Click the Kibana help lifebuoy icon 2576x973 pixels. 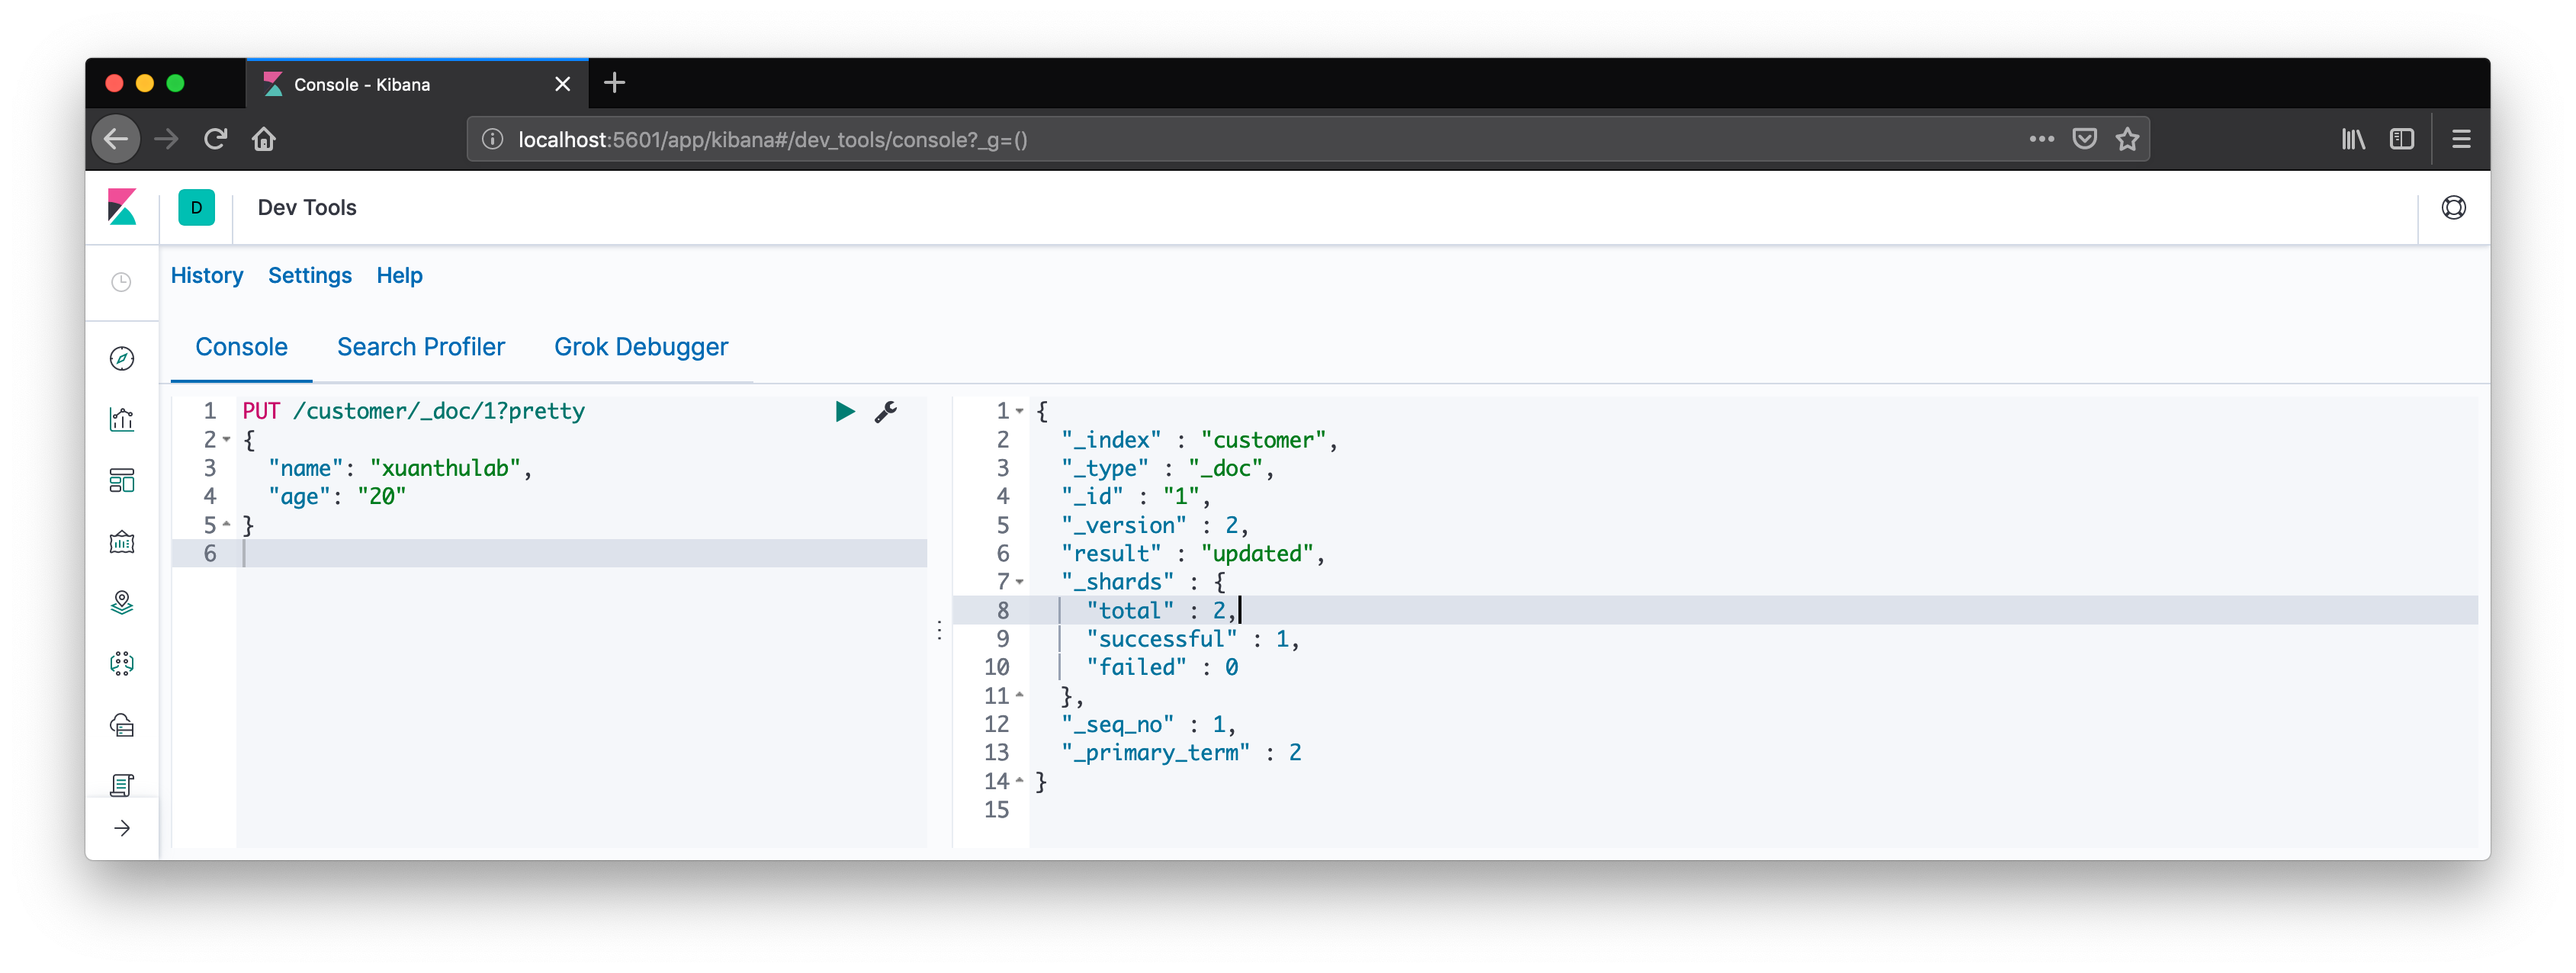[x=2453, y=208]
